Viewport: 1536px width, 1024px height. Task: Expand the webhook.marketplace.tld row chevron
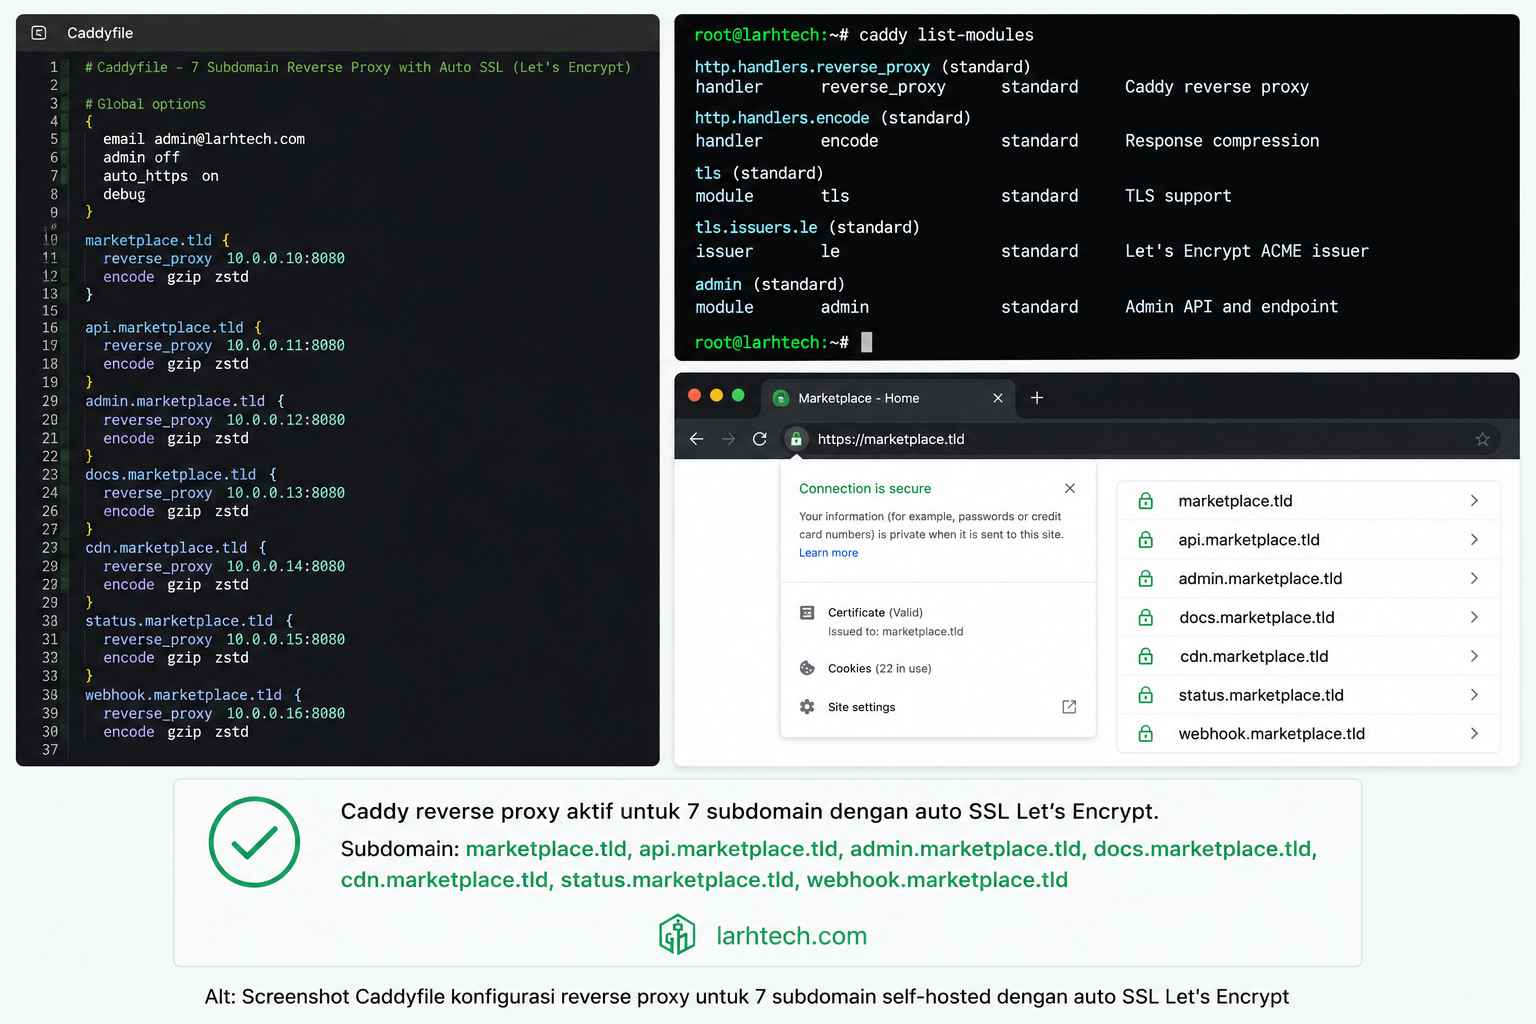pyautogui.click(x=1474, y=733)
